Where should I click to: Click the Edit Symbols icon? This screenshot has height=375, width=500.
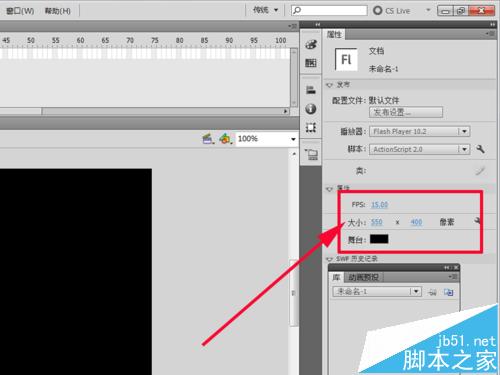[x=226, y=139]
